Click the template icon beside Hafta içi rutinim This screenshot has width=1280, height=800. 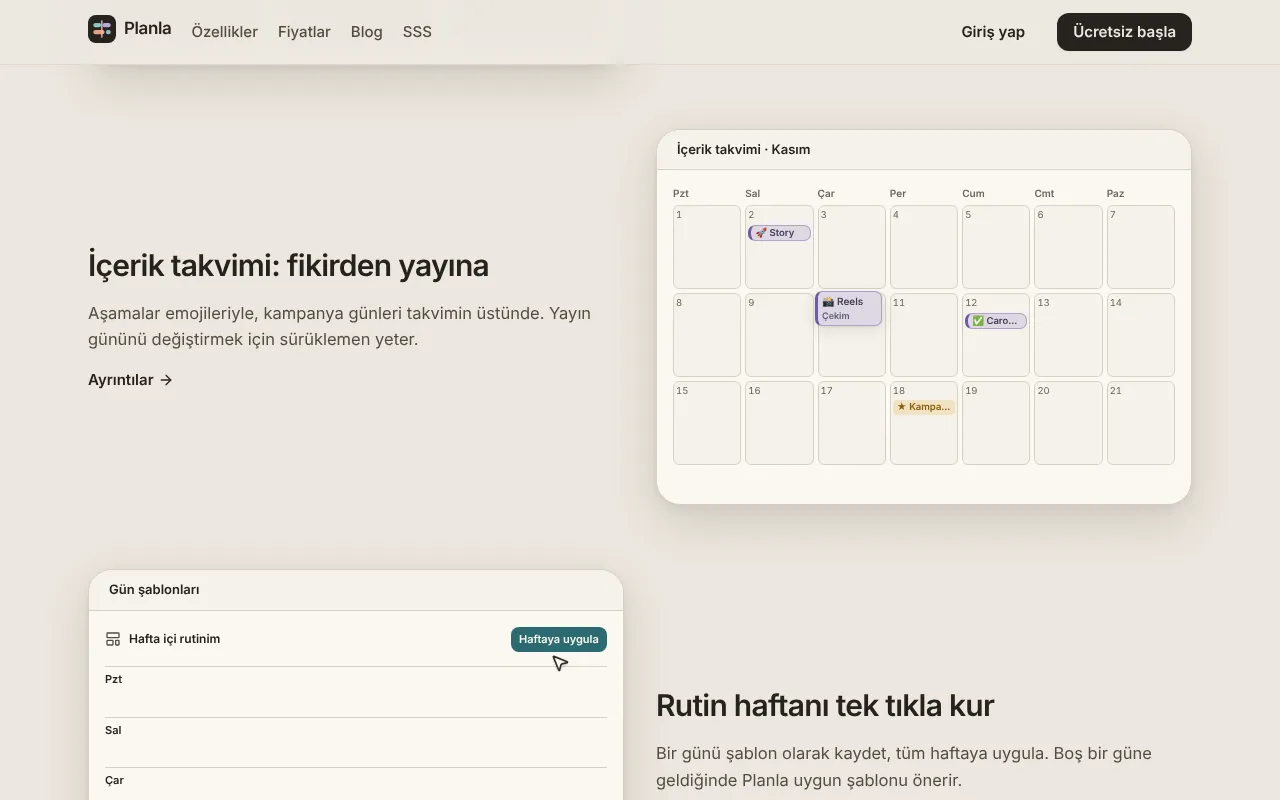point(113,639)
